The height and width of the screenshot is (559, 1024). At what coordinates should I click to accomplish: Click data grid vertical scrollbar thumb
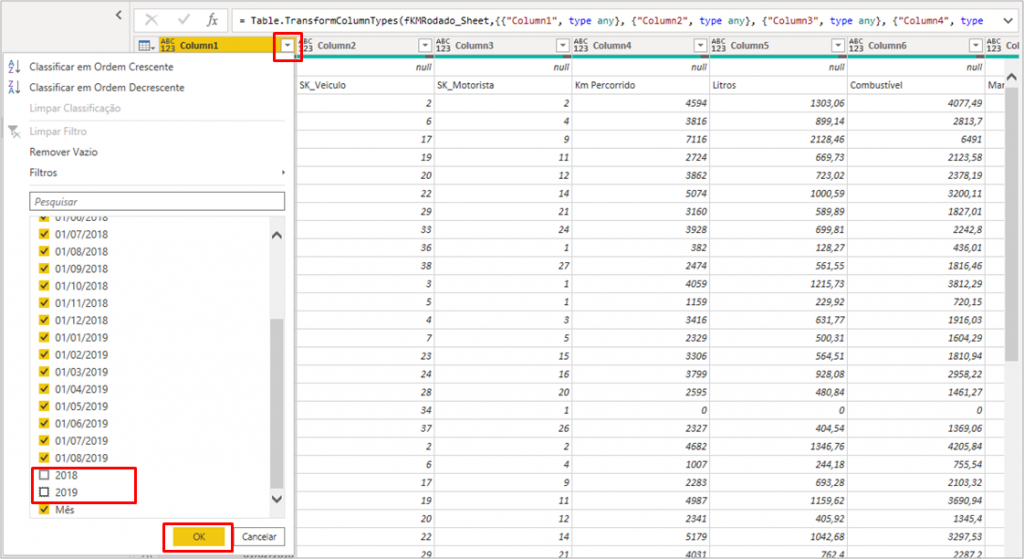[x=1011, y=224]
